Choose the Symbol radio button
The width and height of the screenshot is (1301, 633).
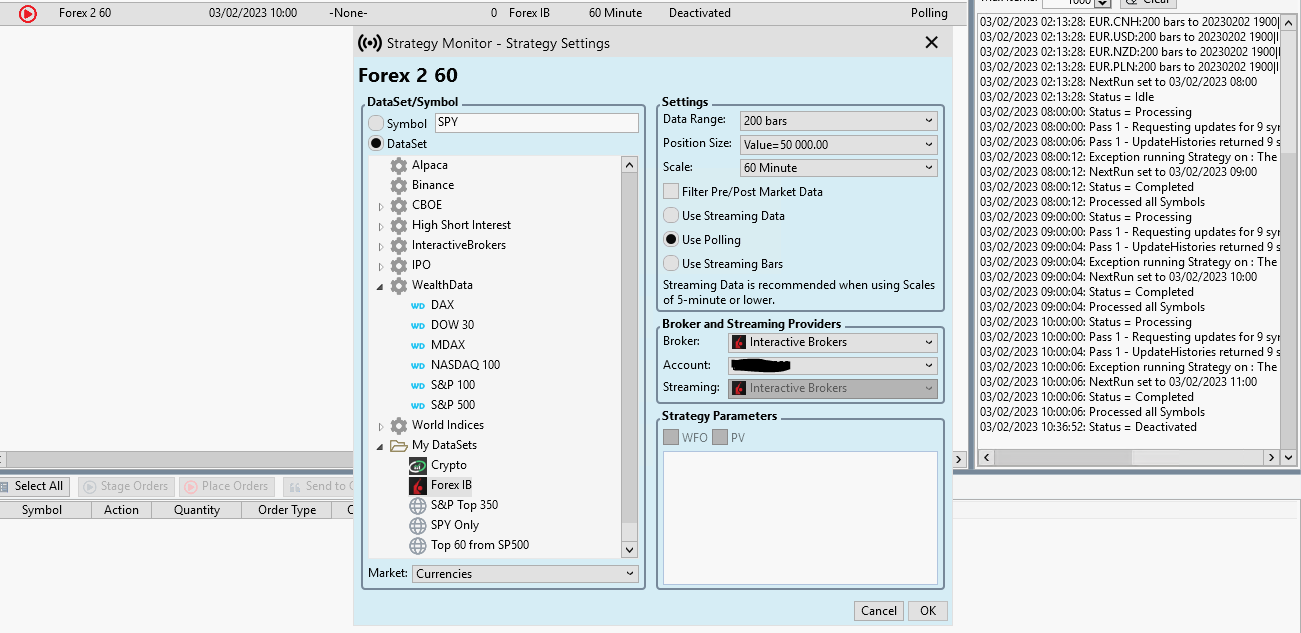coord(376,124)
